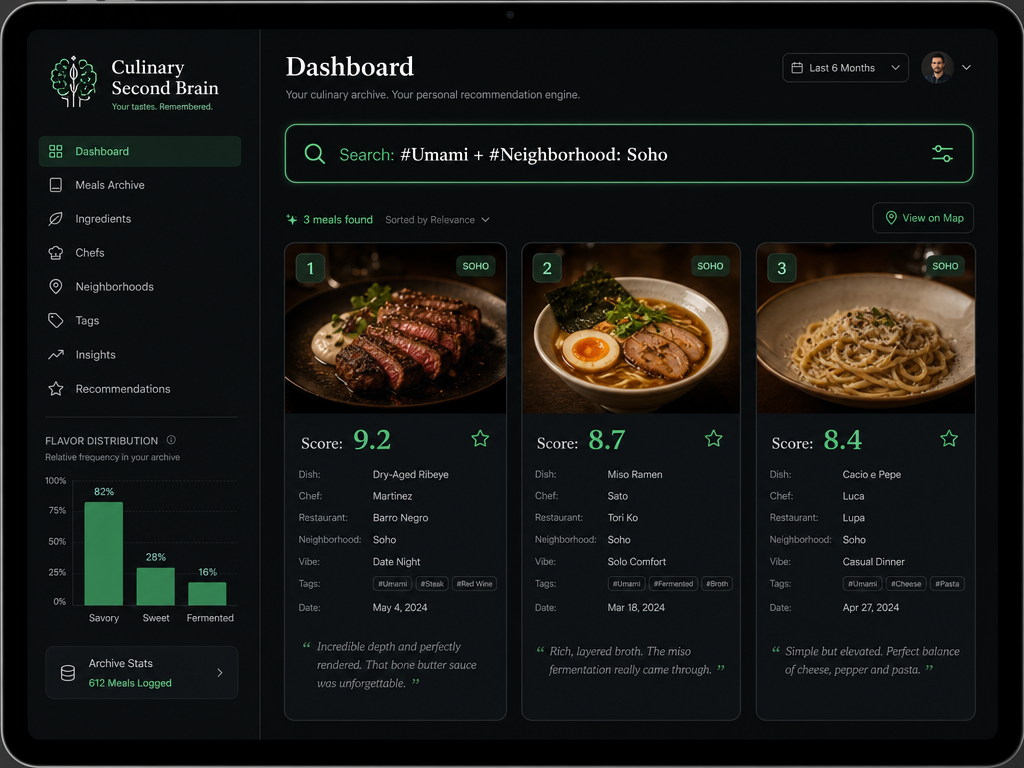Click the #Pasta tag
The height and width of the screenshot is (768, 1024).
coord(947,584)
